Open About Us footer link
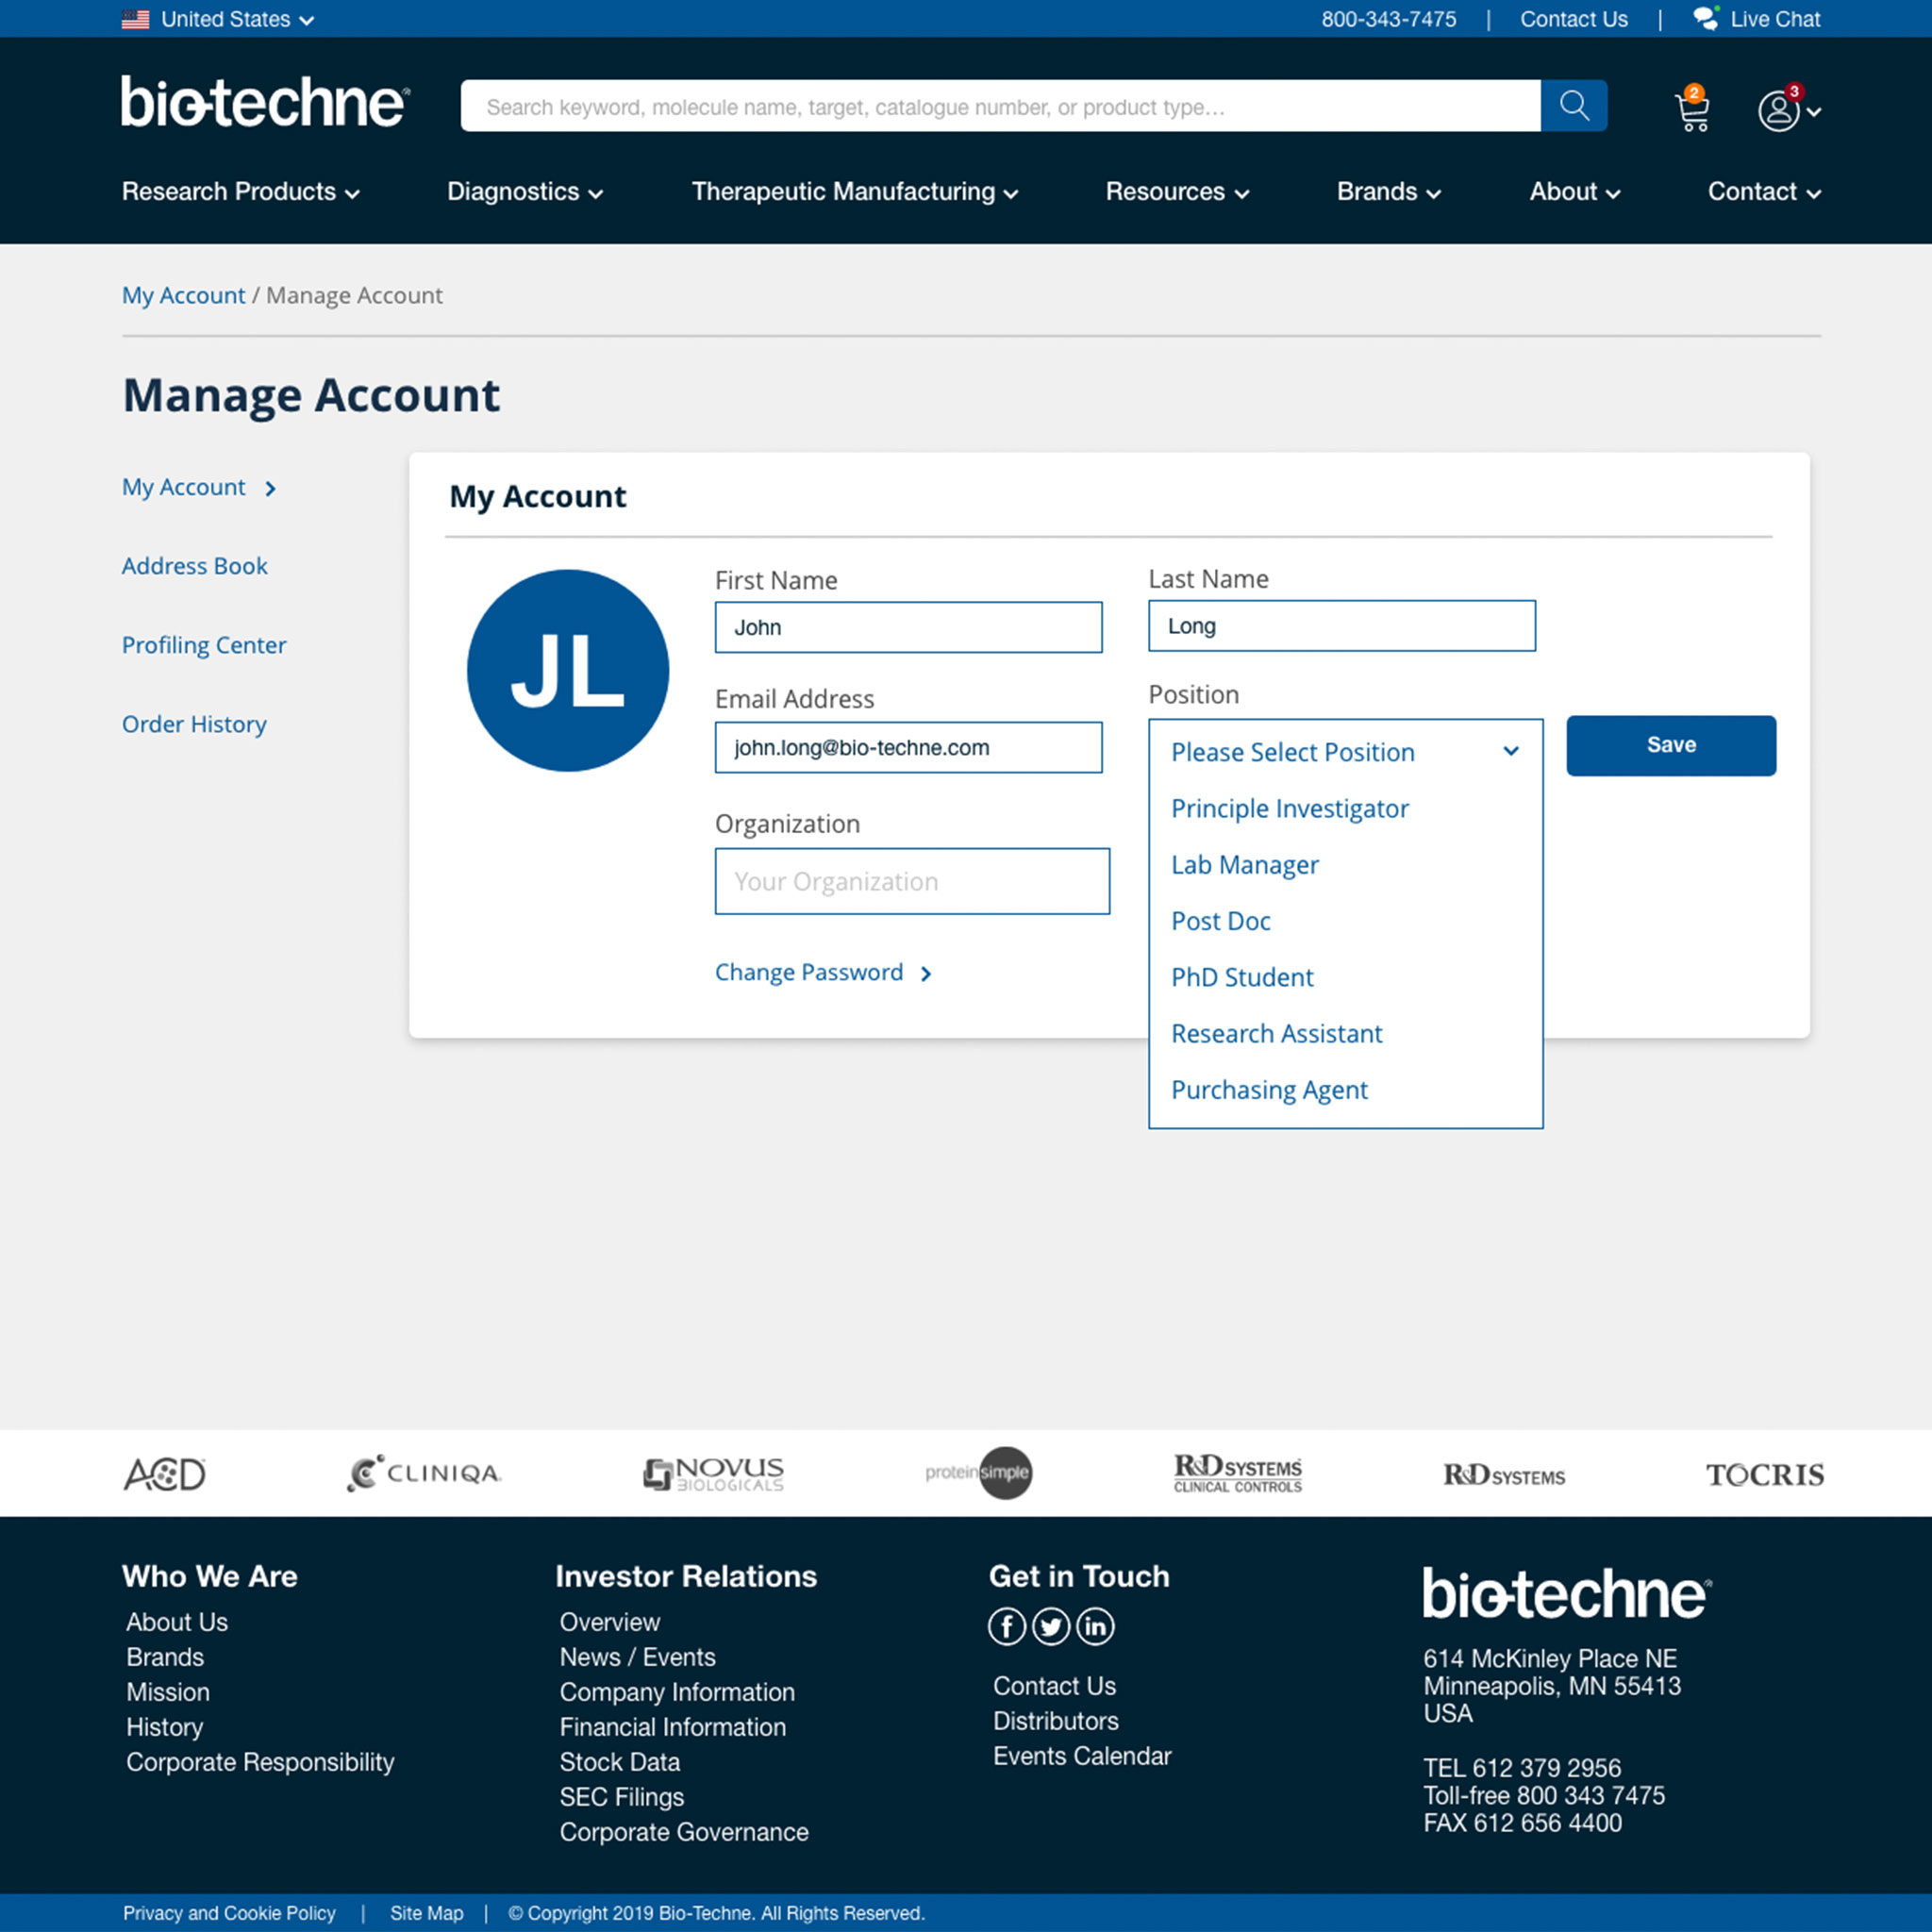The height and width of the screenshot is (1932, 1932). click(177, 1622)
